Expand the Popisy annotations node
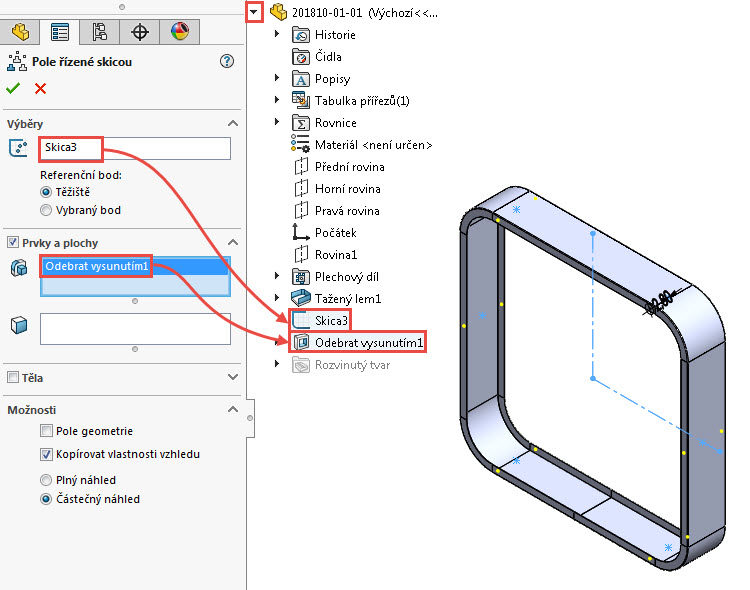The image size is (750, 590). [277, 78]
